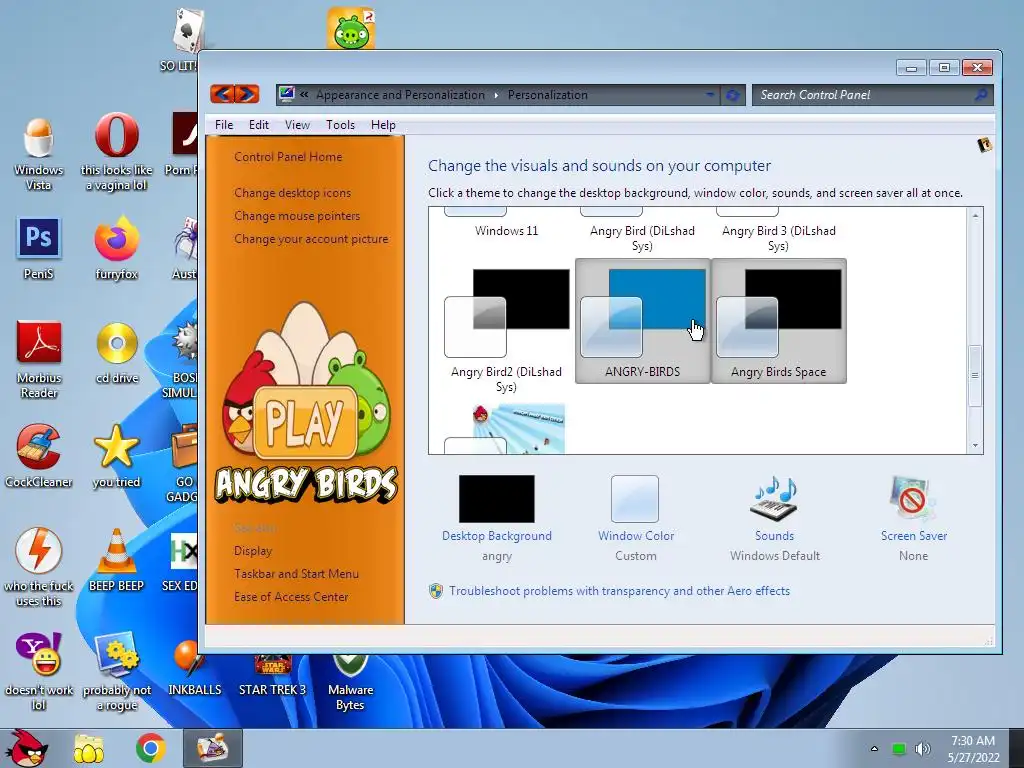Open Change your account picture link
The height and width of the screenshot is (768, 1024).
(312, 239)
